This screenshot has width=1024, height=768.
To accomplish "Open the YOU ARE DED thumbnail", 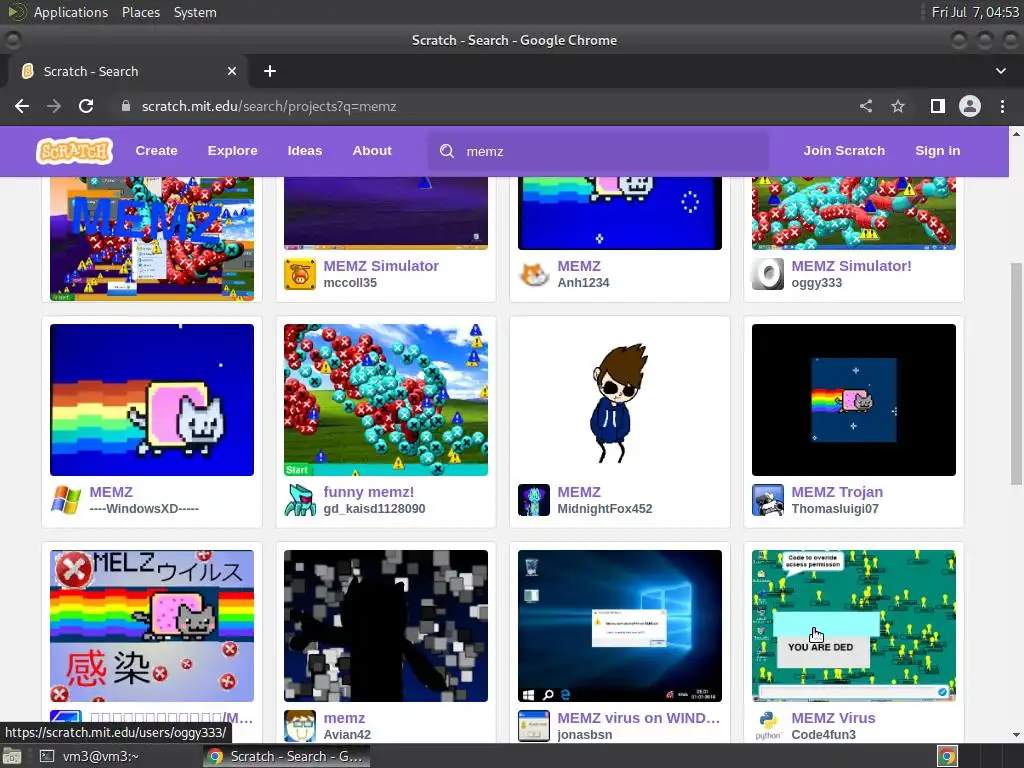I will coord(854,626).
